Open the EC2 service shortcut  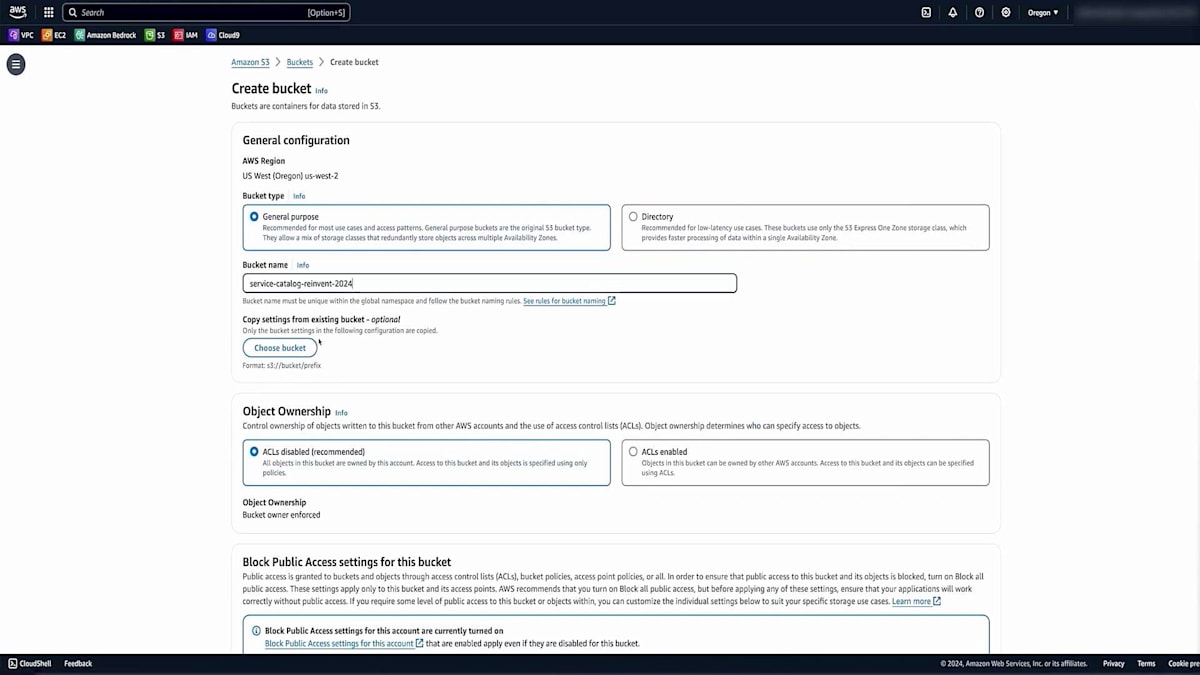(54, 35)
